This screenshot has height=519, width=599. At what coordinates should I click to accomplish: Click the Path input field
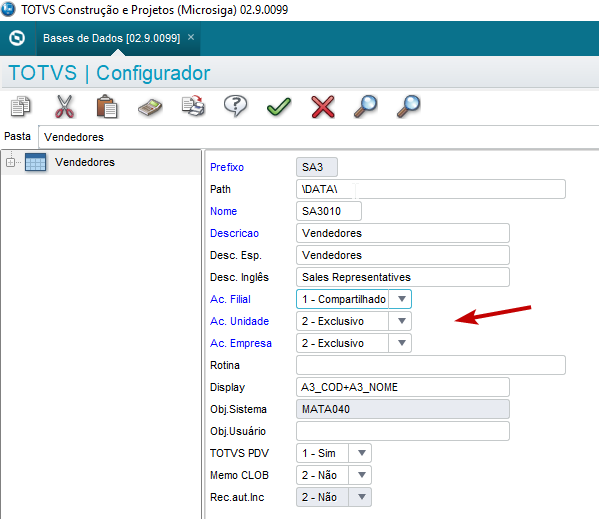431,189
